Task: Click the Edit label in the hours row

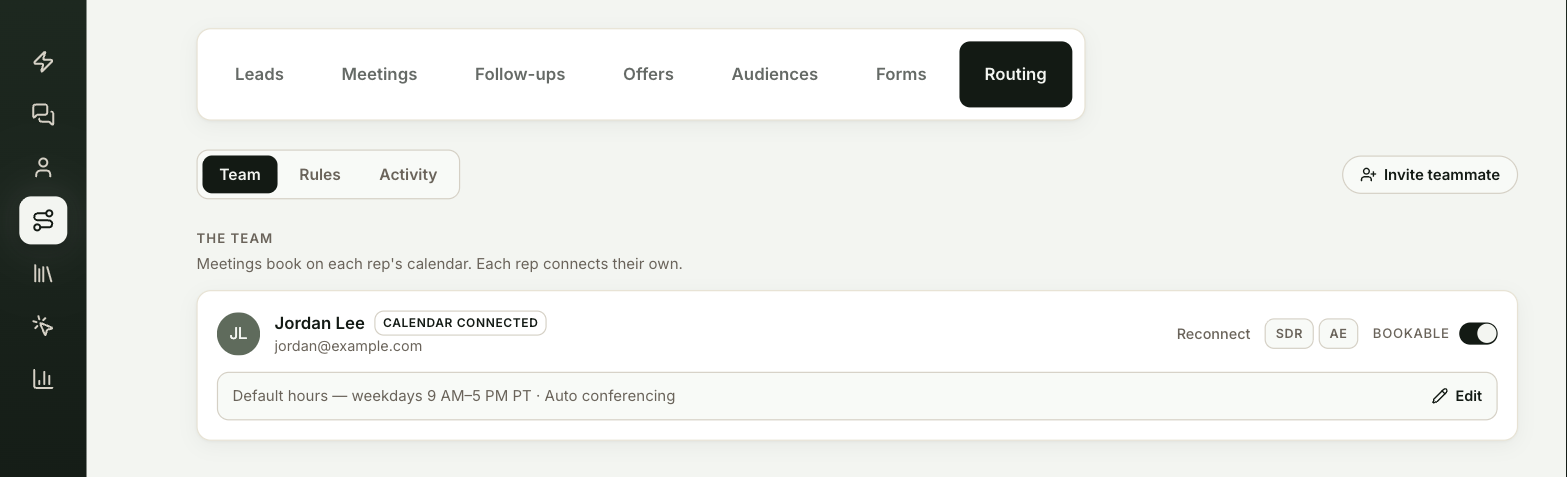Action: point(1468,396)
